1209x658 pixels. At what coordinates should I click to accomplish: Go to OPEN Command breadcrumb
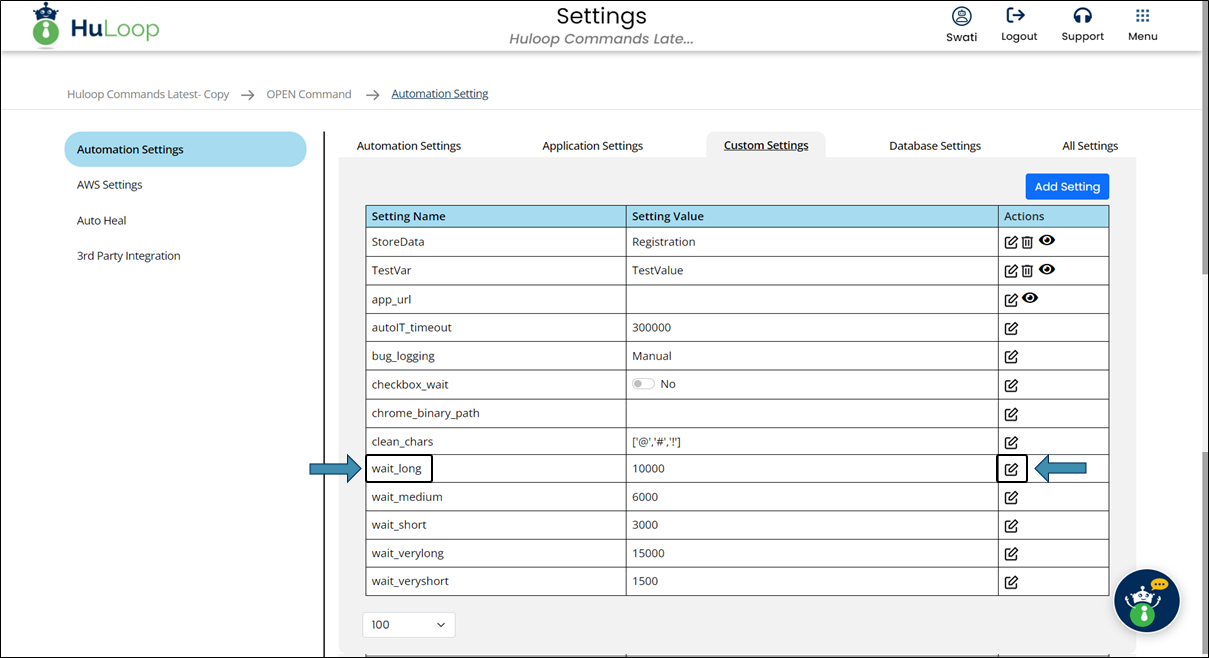(309, 94)
